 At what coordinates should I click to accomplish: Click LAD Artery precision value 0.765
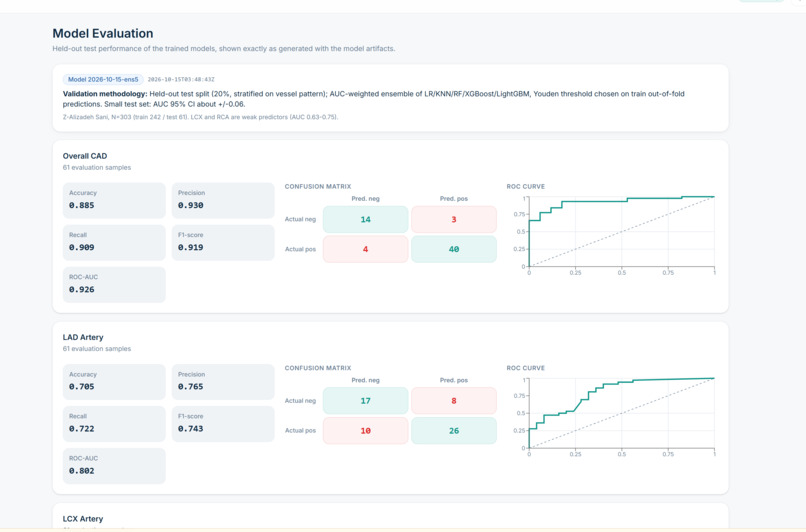click(191, 387)
